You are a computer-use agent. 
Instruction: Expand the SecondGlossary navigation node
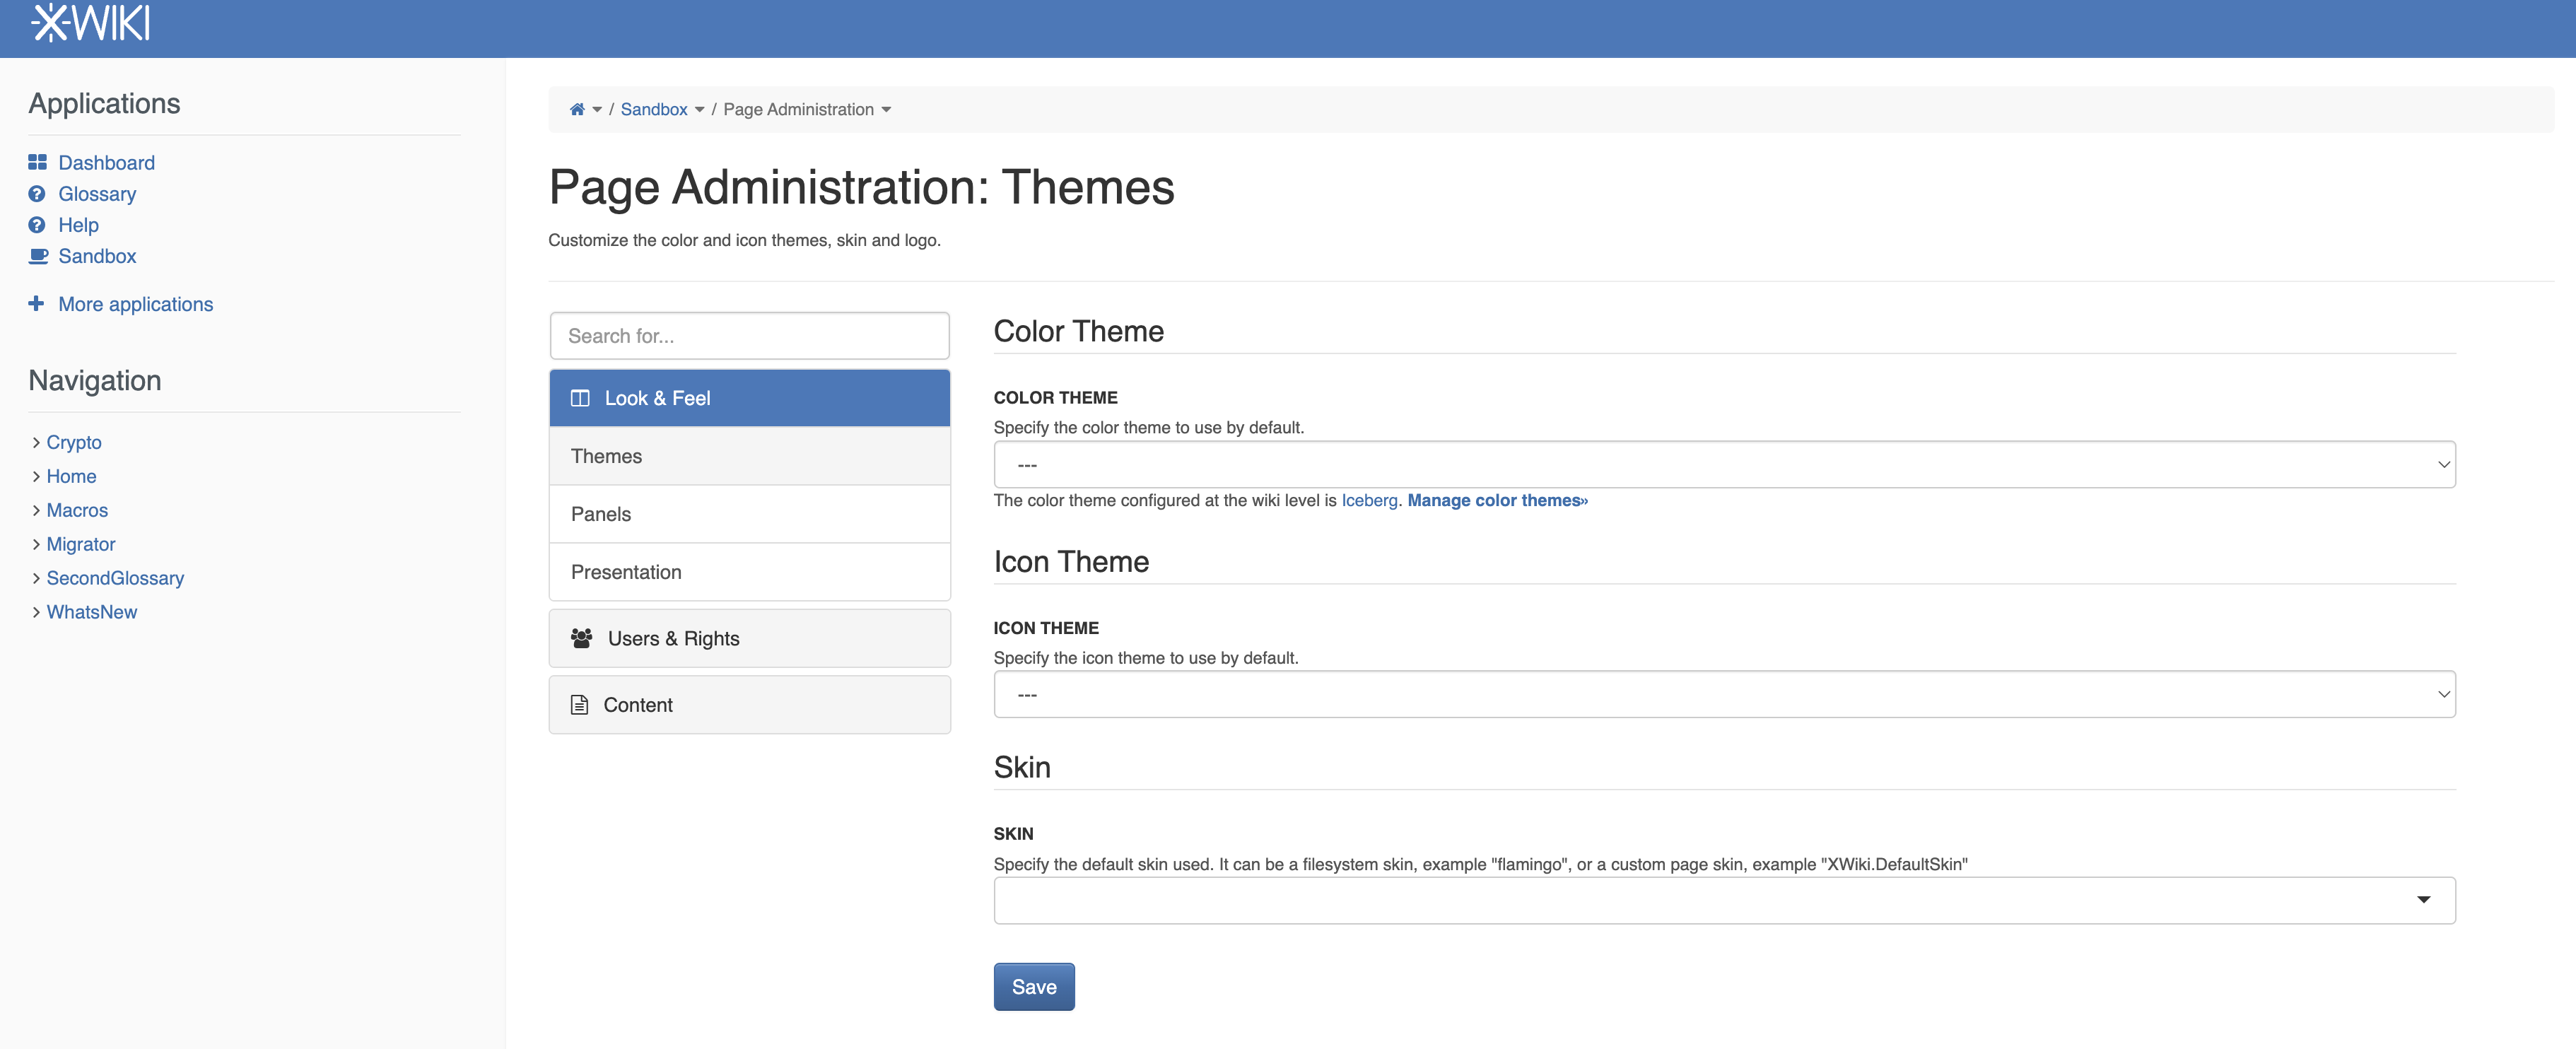(x=36, y=577)
